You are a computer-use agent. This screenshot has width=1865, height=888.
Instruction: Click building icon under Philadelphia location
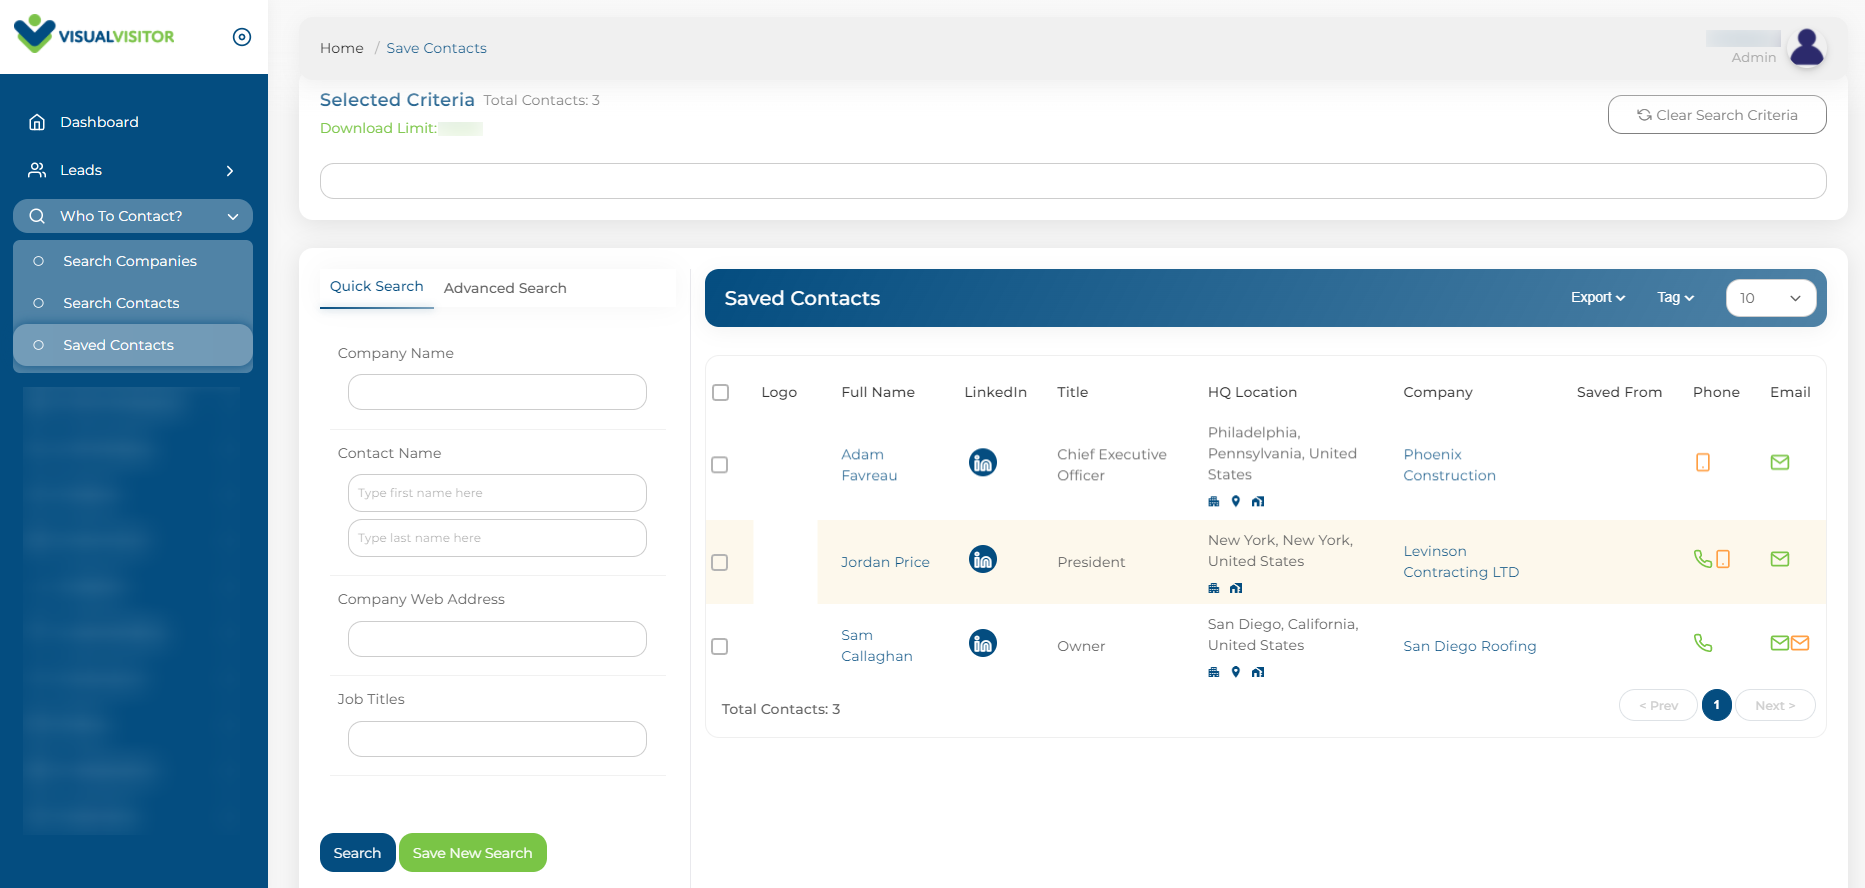(1214, 501)
